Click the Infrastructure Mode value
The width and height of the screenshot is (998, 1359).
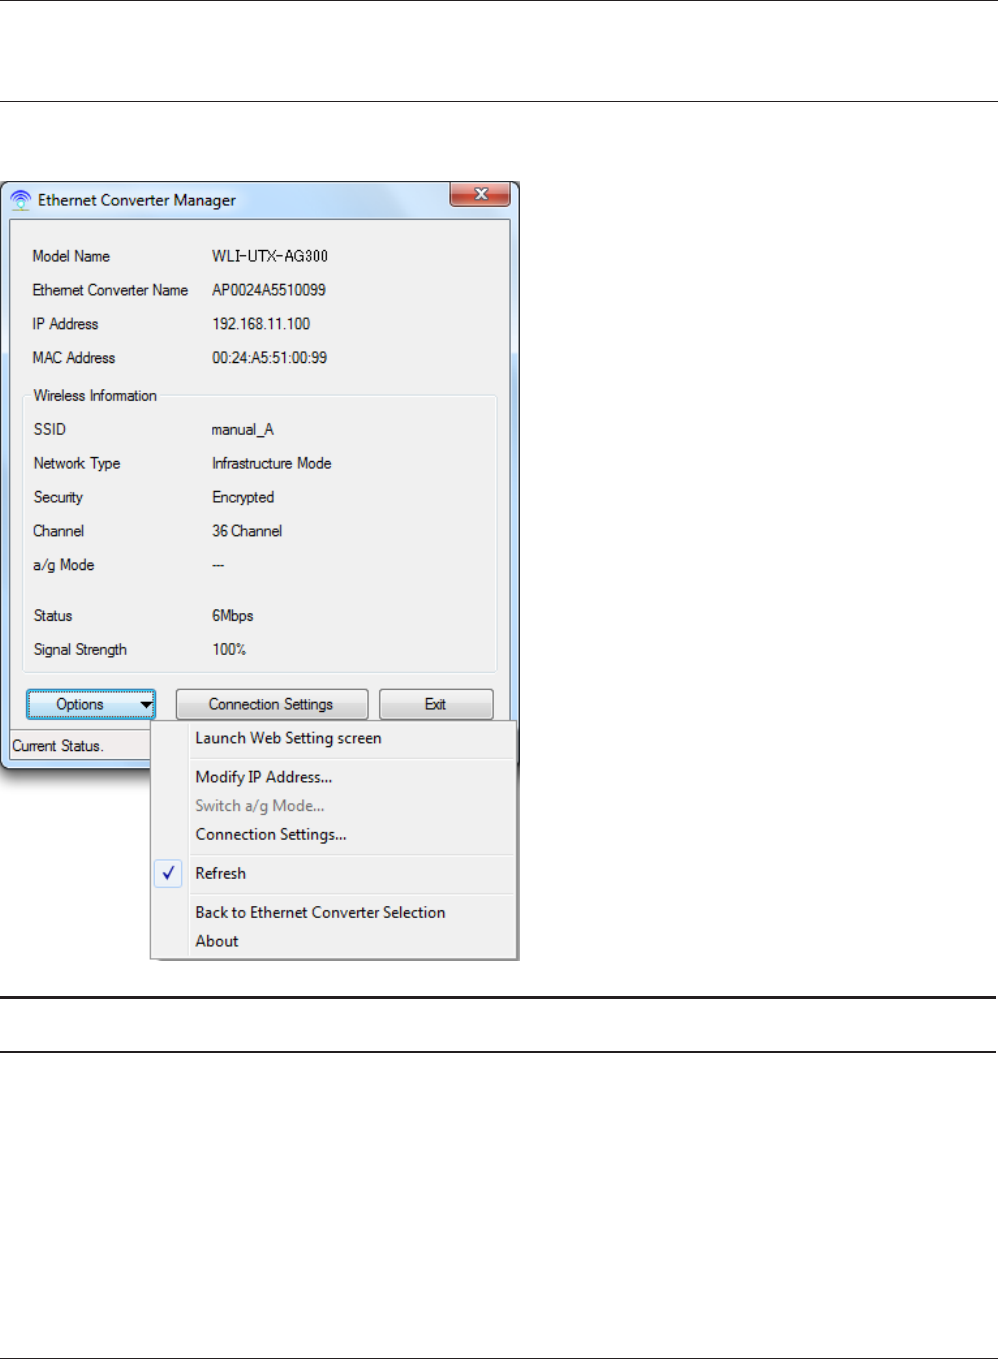tap(271, 464)
